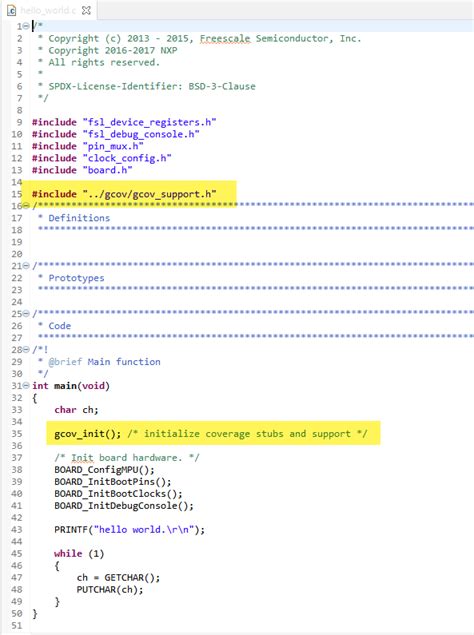Viewport: 474px width, 635px height.
Task: Click 'All rights reserved.' comment line
Action: click(104, 62)
